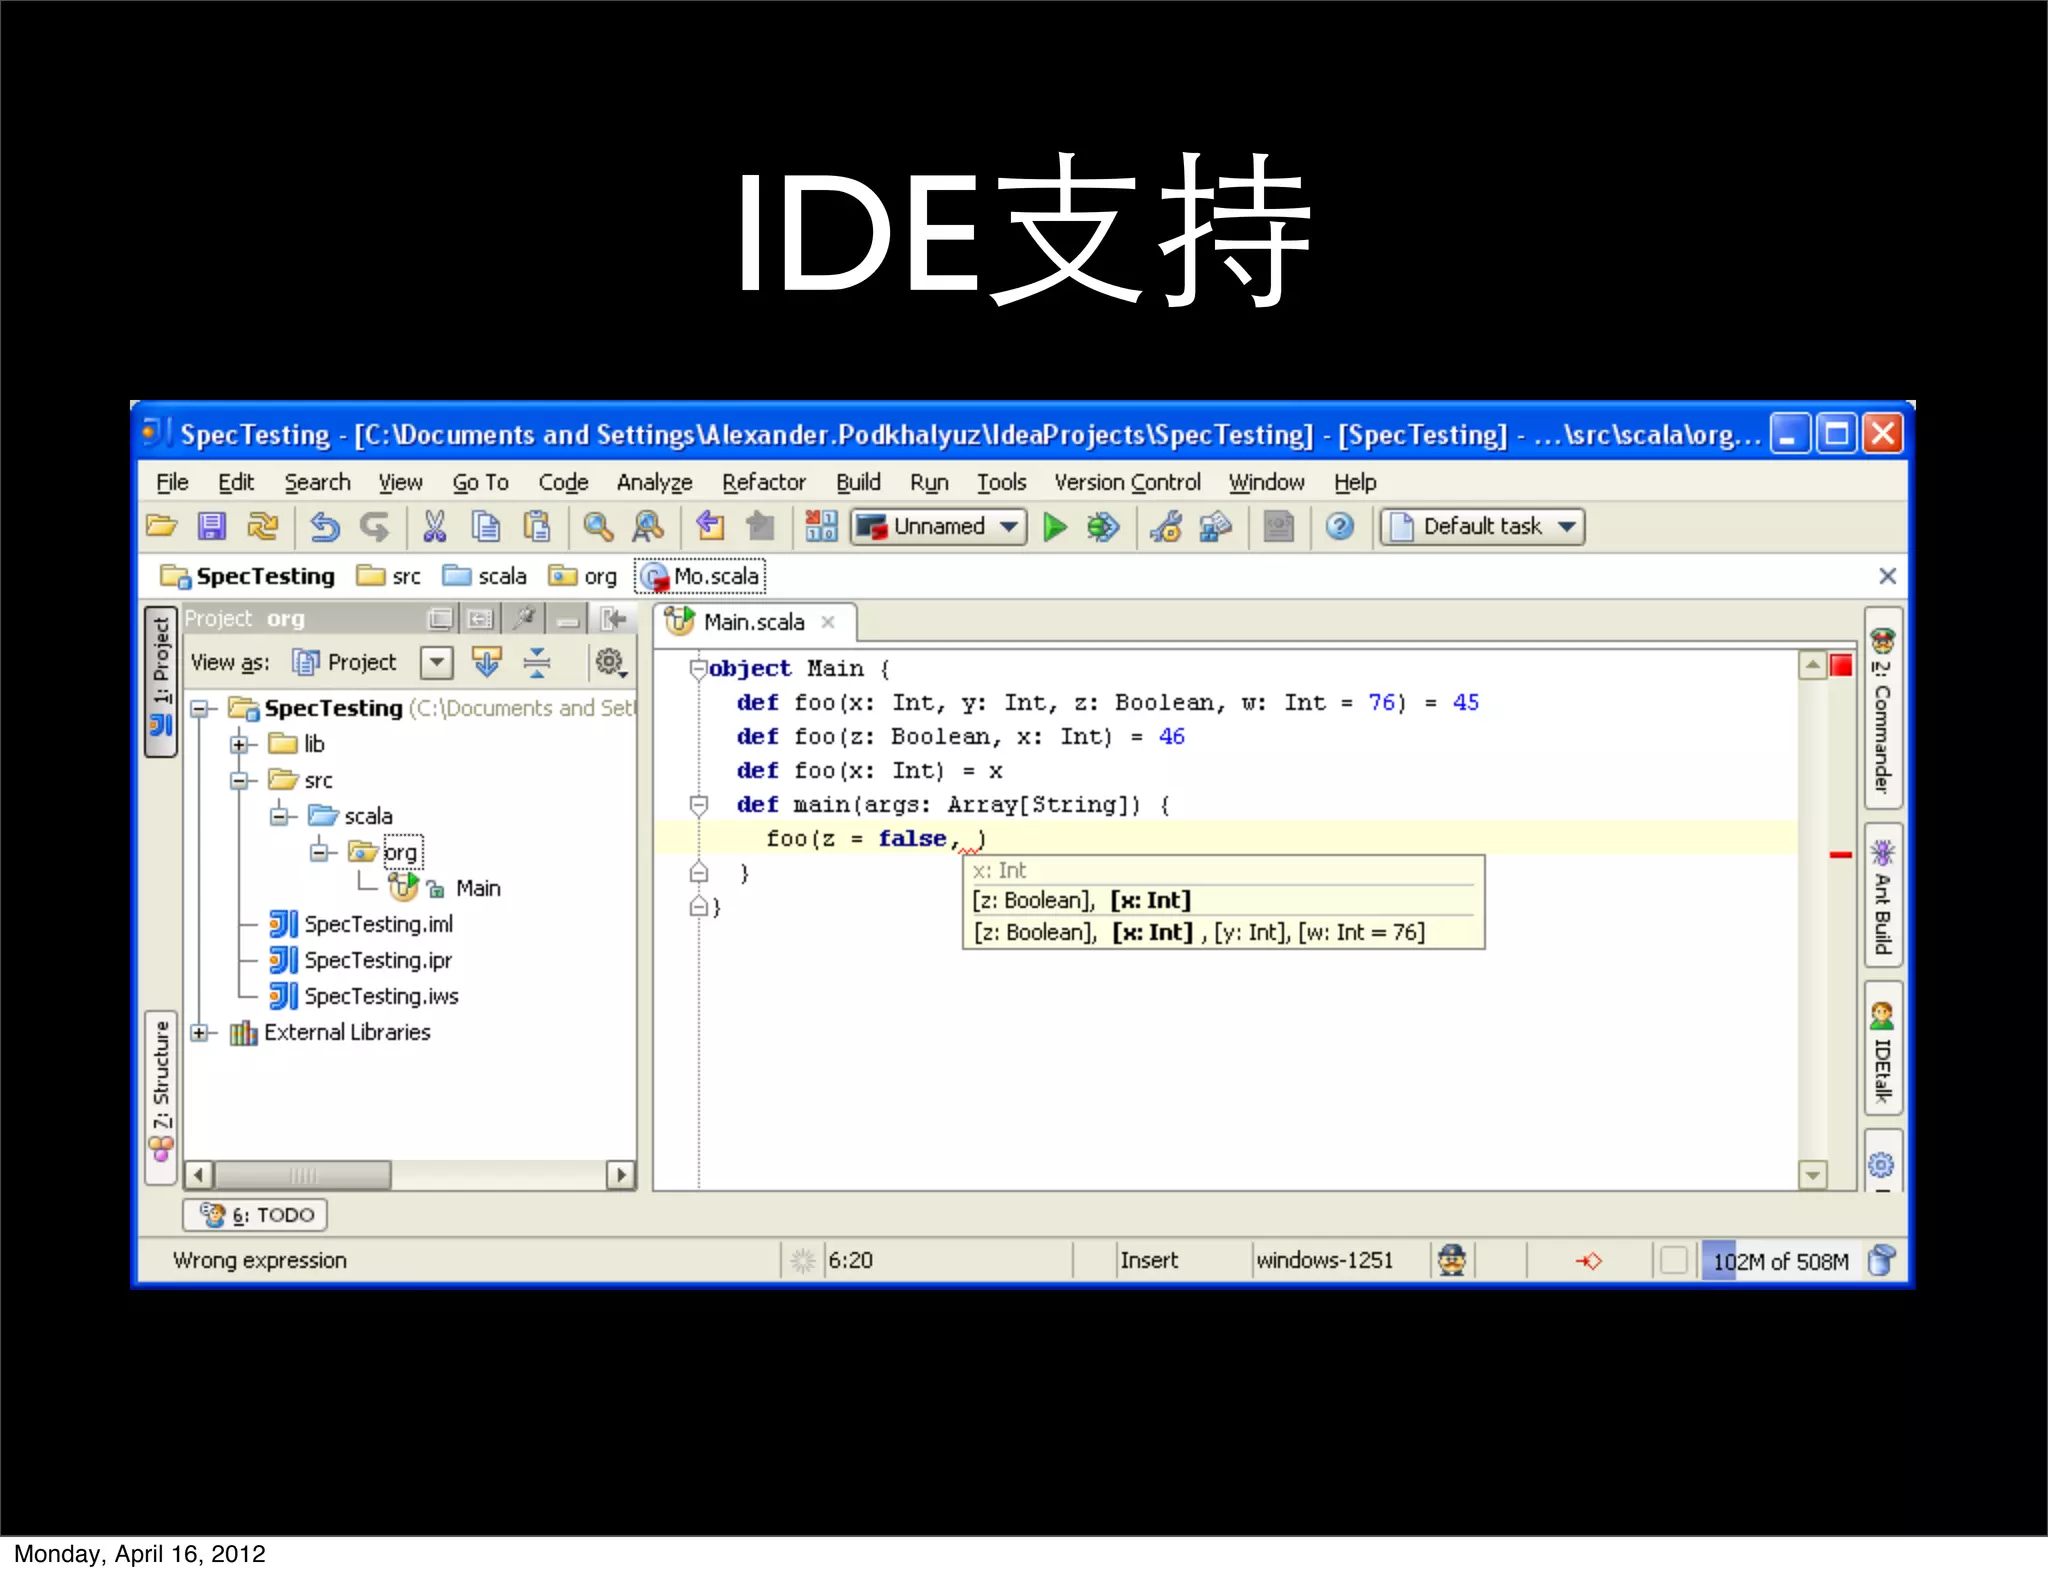Click the grey disabled toolbar icon
This screenshot has width=2048, height=1576.
(1278, 526)
